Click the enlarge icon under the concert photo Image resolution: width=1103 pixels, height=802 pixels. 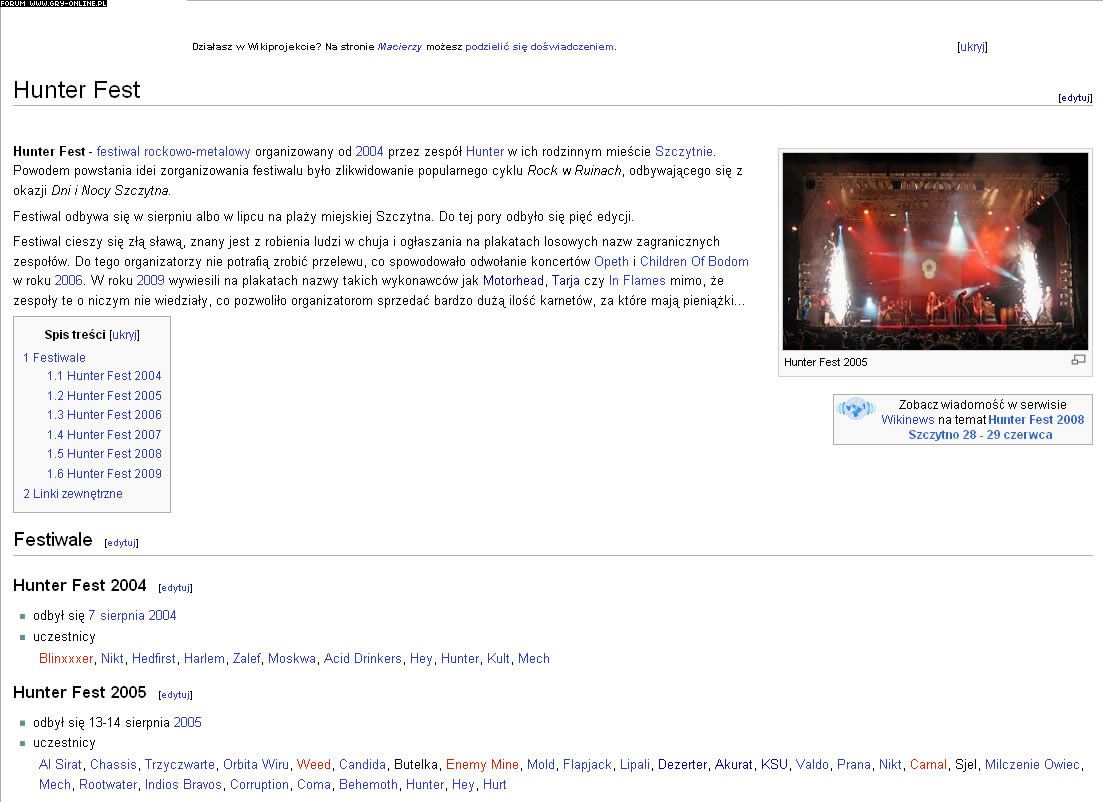point(1078,360)
